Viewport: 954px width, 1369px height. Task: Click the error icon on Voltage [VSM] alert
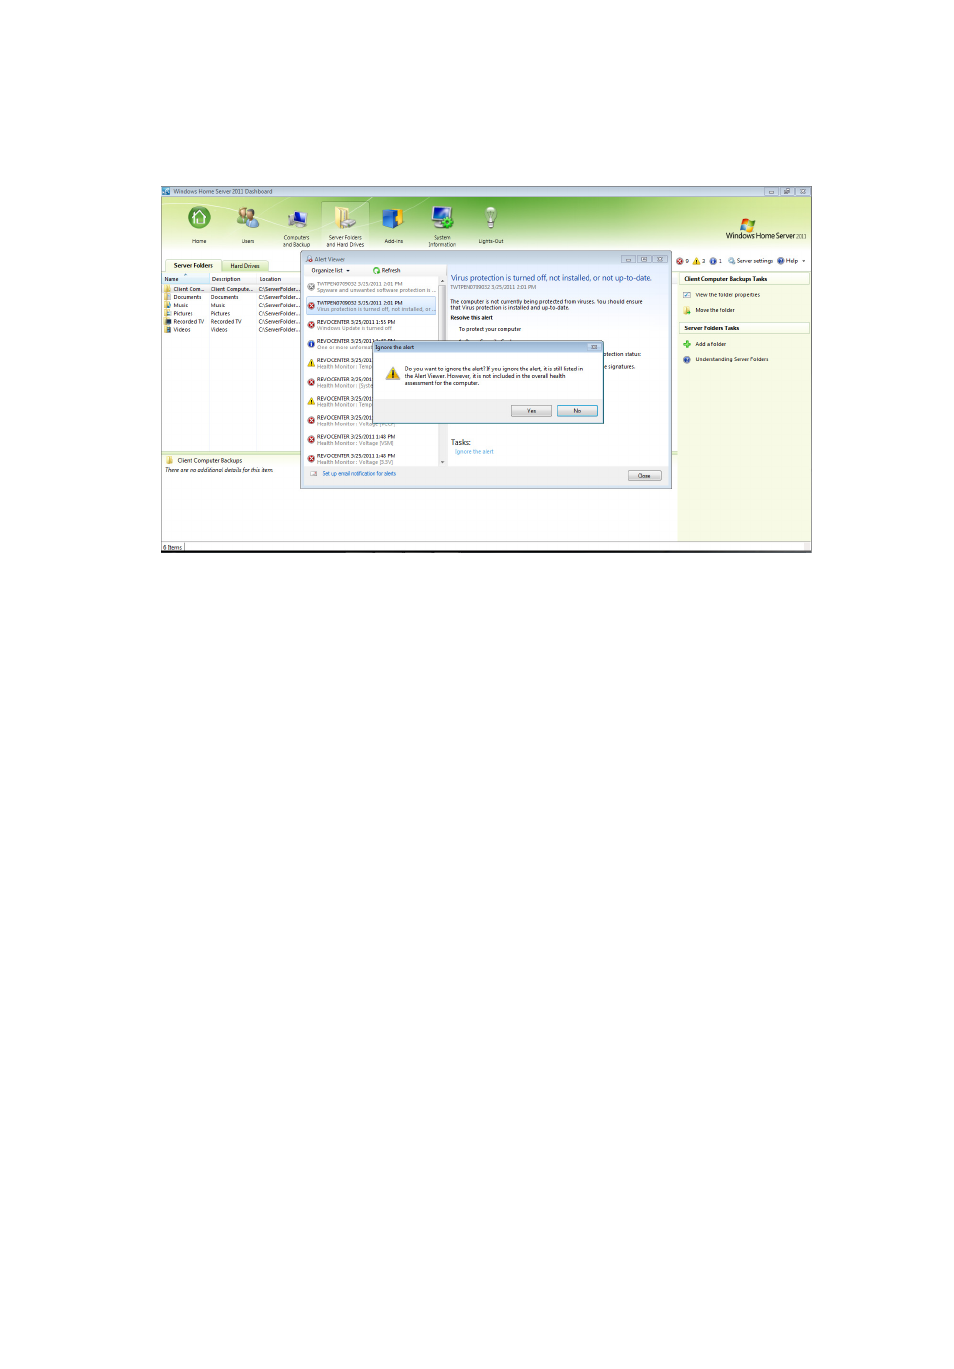pos(311,440)
